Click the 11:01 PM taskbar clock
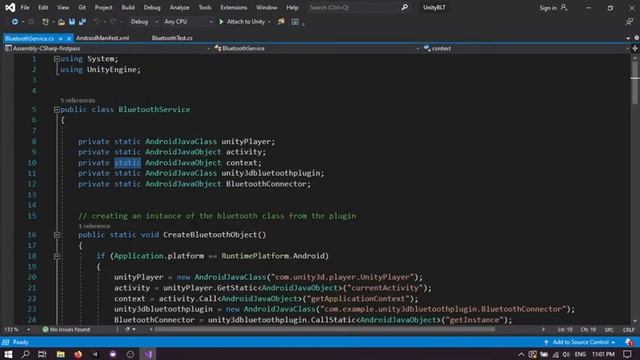 pyautogui.click(x=603, y=354)
